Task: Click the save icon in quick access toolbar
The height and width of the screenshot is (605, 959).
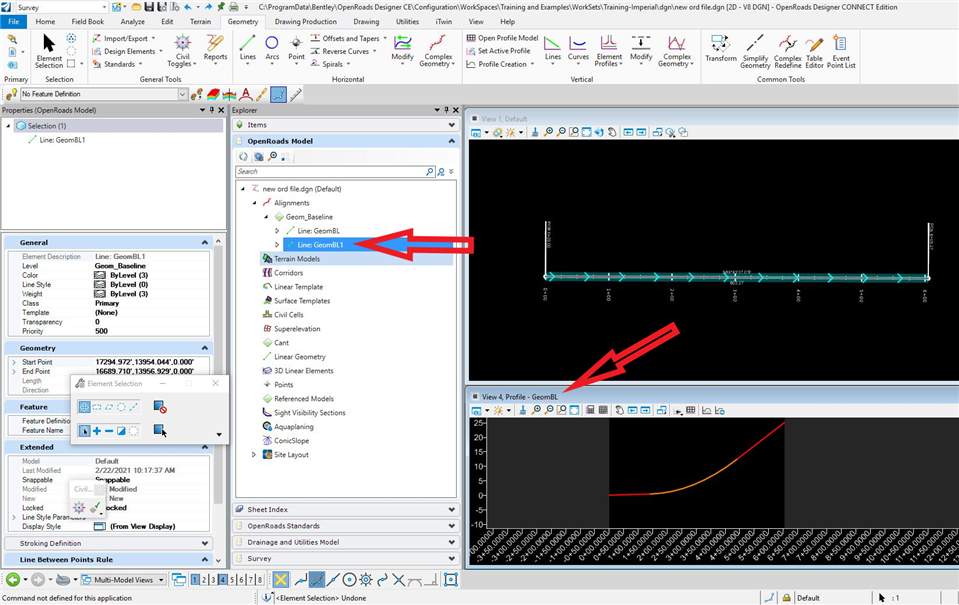Action: click(149, 7)
